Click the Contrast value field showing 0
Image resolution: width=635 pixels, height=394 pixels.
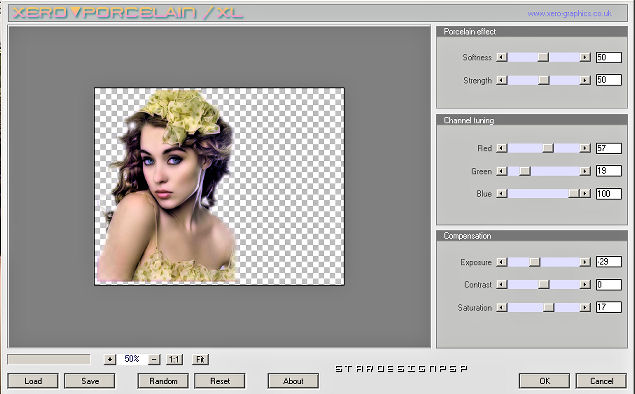(x=609, y=285)
